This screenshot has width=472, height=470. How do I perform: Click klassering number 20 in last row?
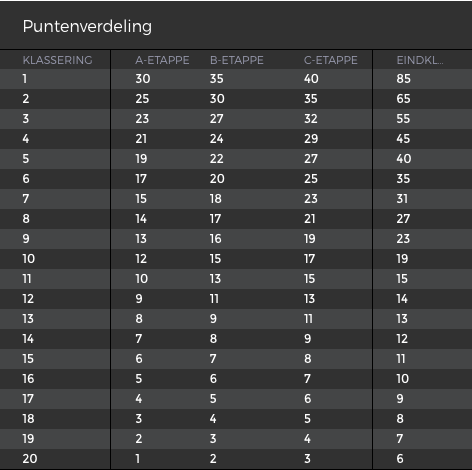pyautogui.click(x=30, y=459)
